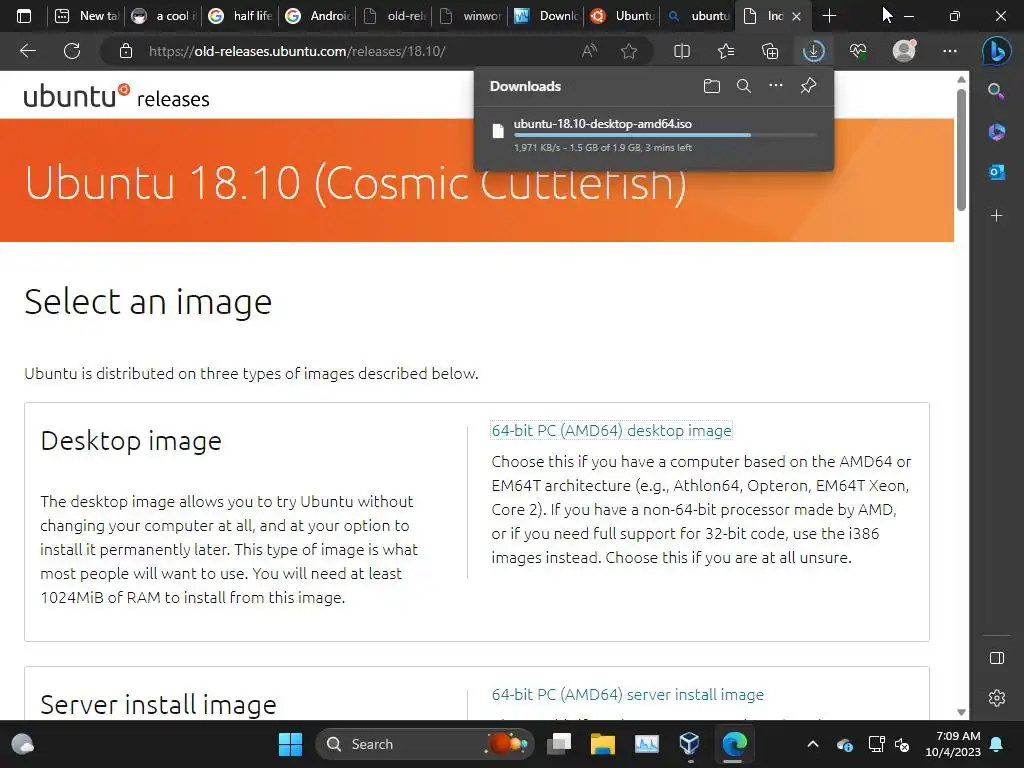This screenshot has width=1024, height=768.
Task: Open a new browser tab
Action: (829, 16)
